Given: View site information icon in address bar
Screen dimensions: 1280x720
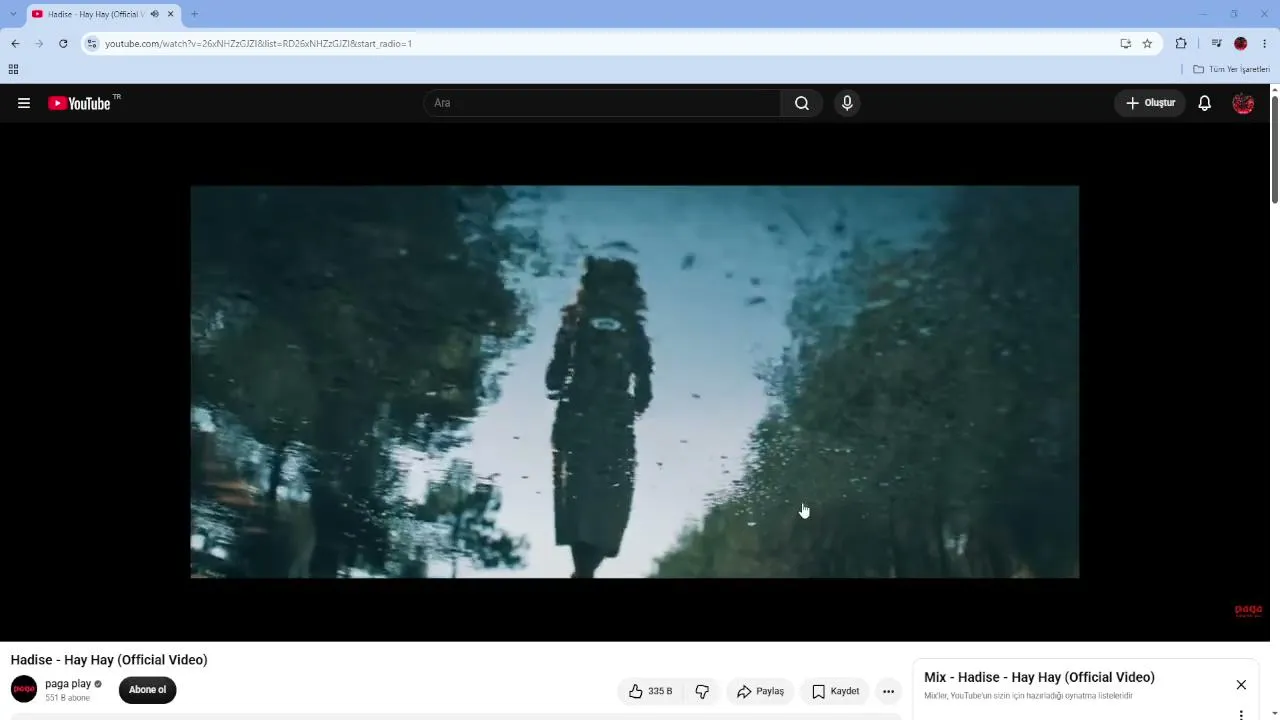Looking at the screenshot, I should click(92, 43).
